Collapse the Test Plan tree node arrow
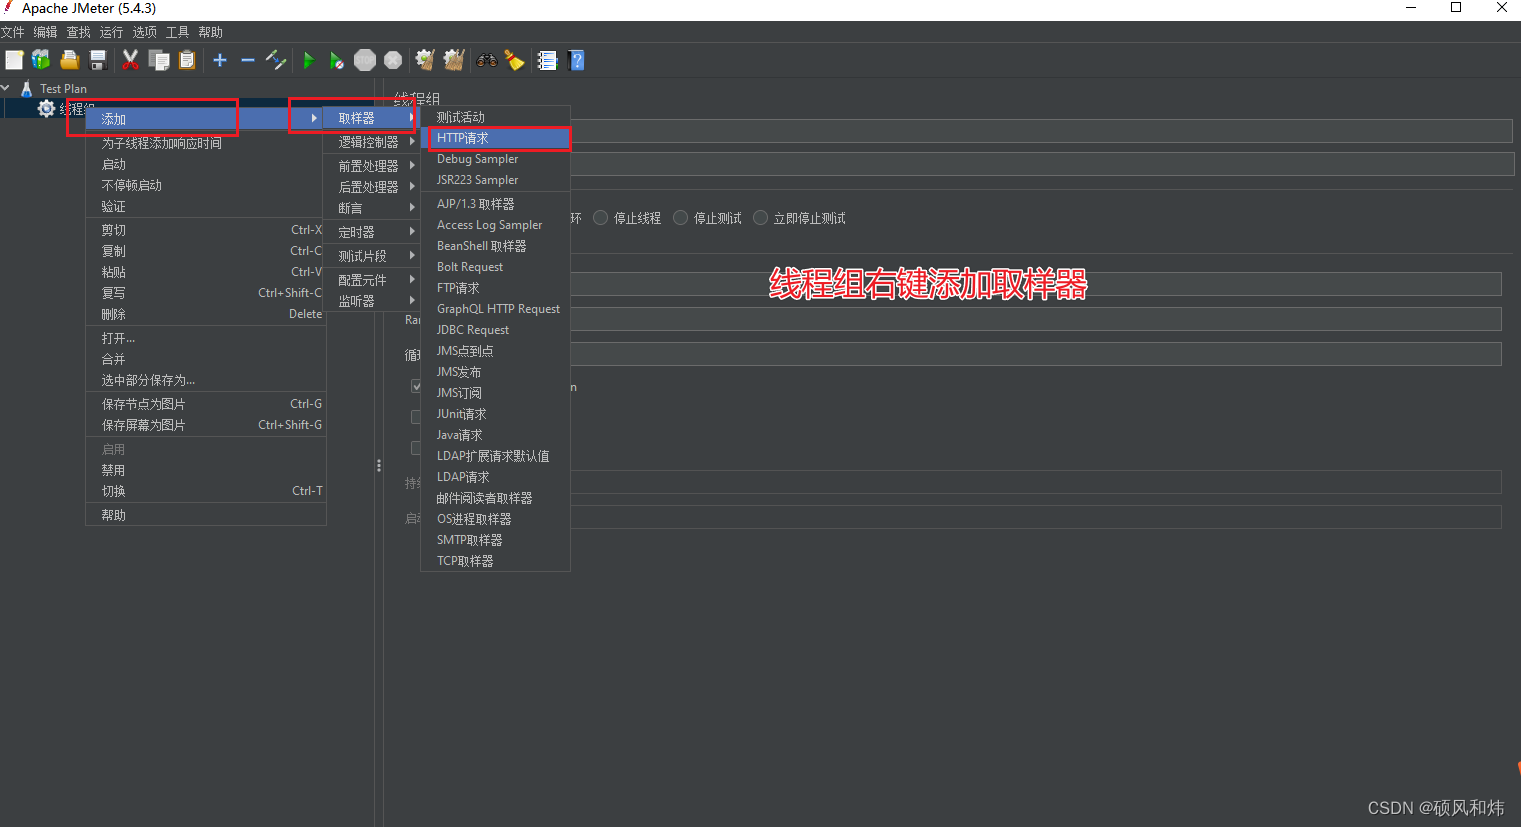Viewport: 1521px width, 827px height. (x=6, y=88)
